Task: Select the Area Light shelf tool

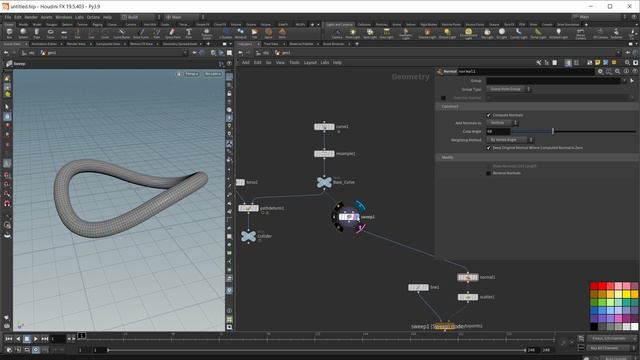Action: point(386,33)
